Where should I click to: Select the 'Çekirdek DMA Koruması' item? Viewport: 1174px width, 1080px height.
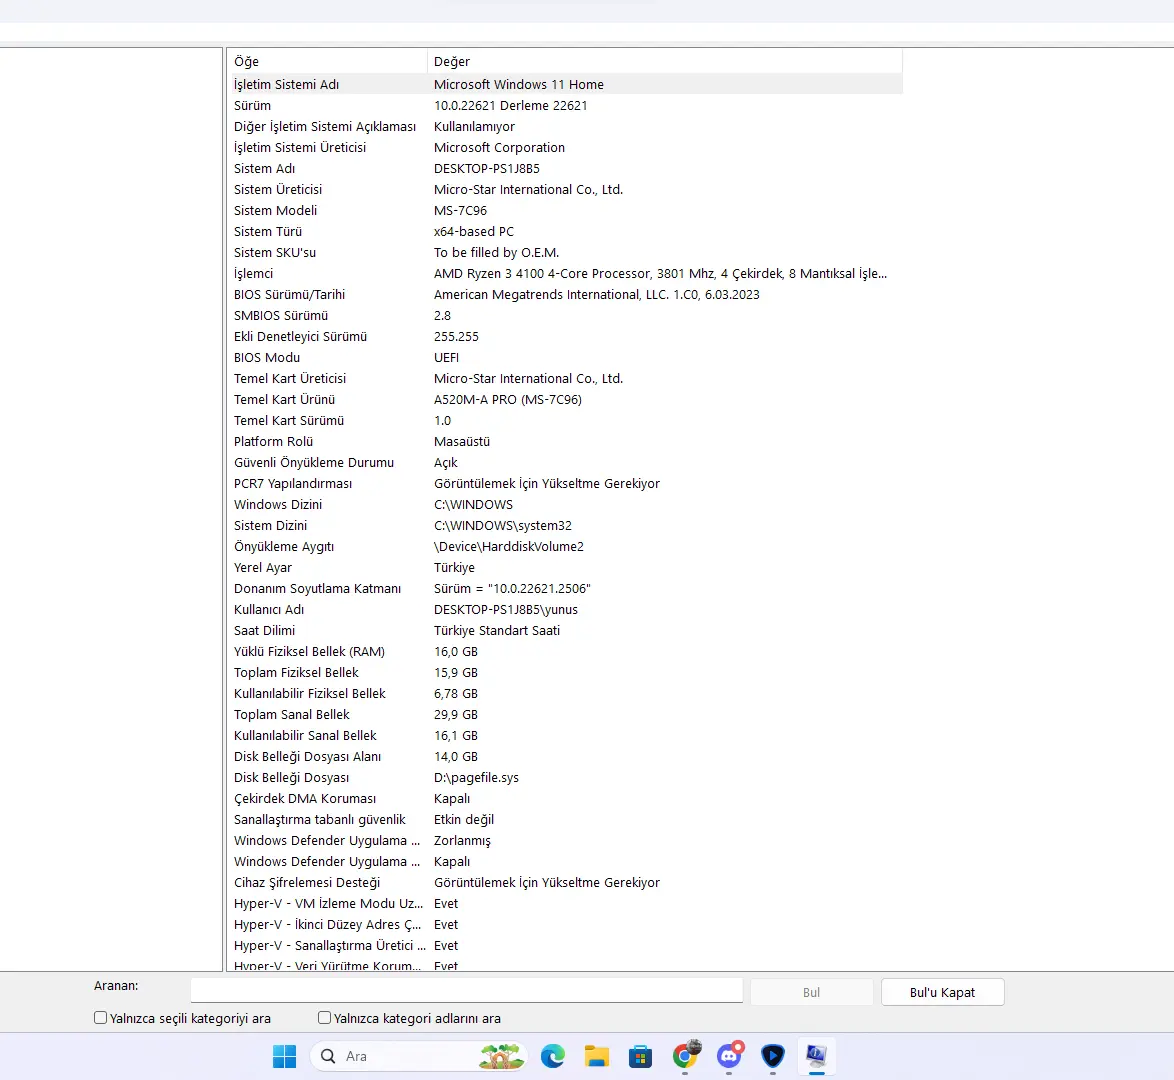pos(305,798)
